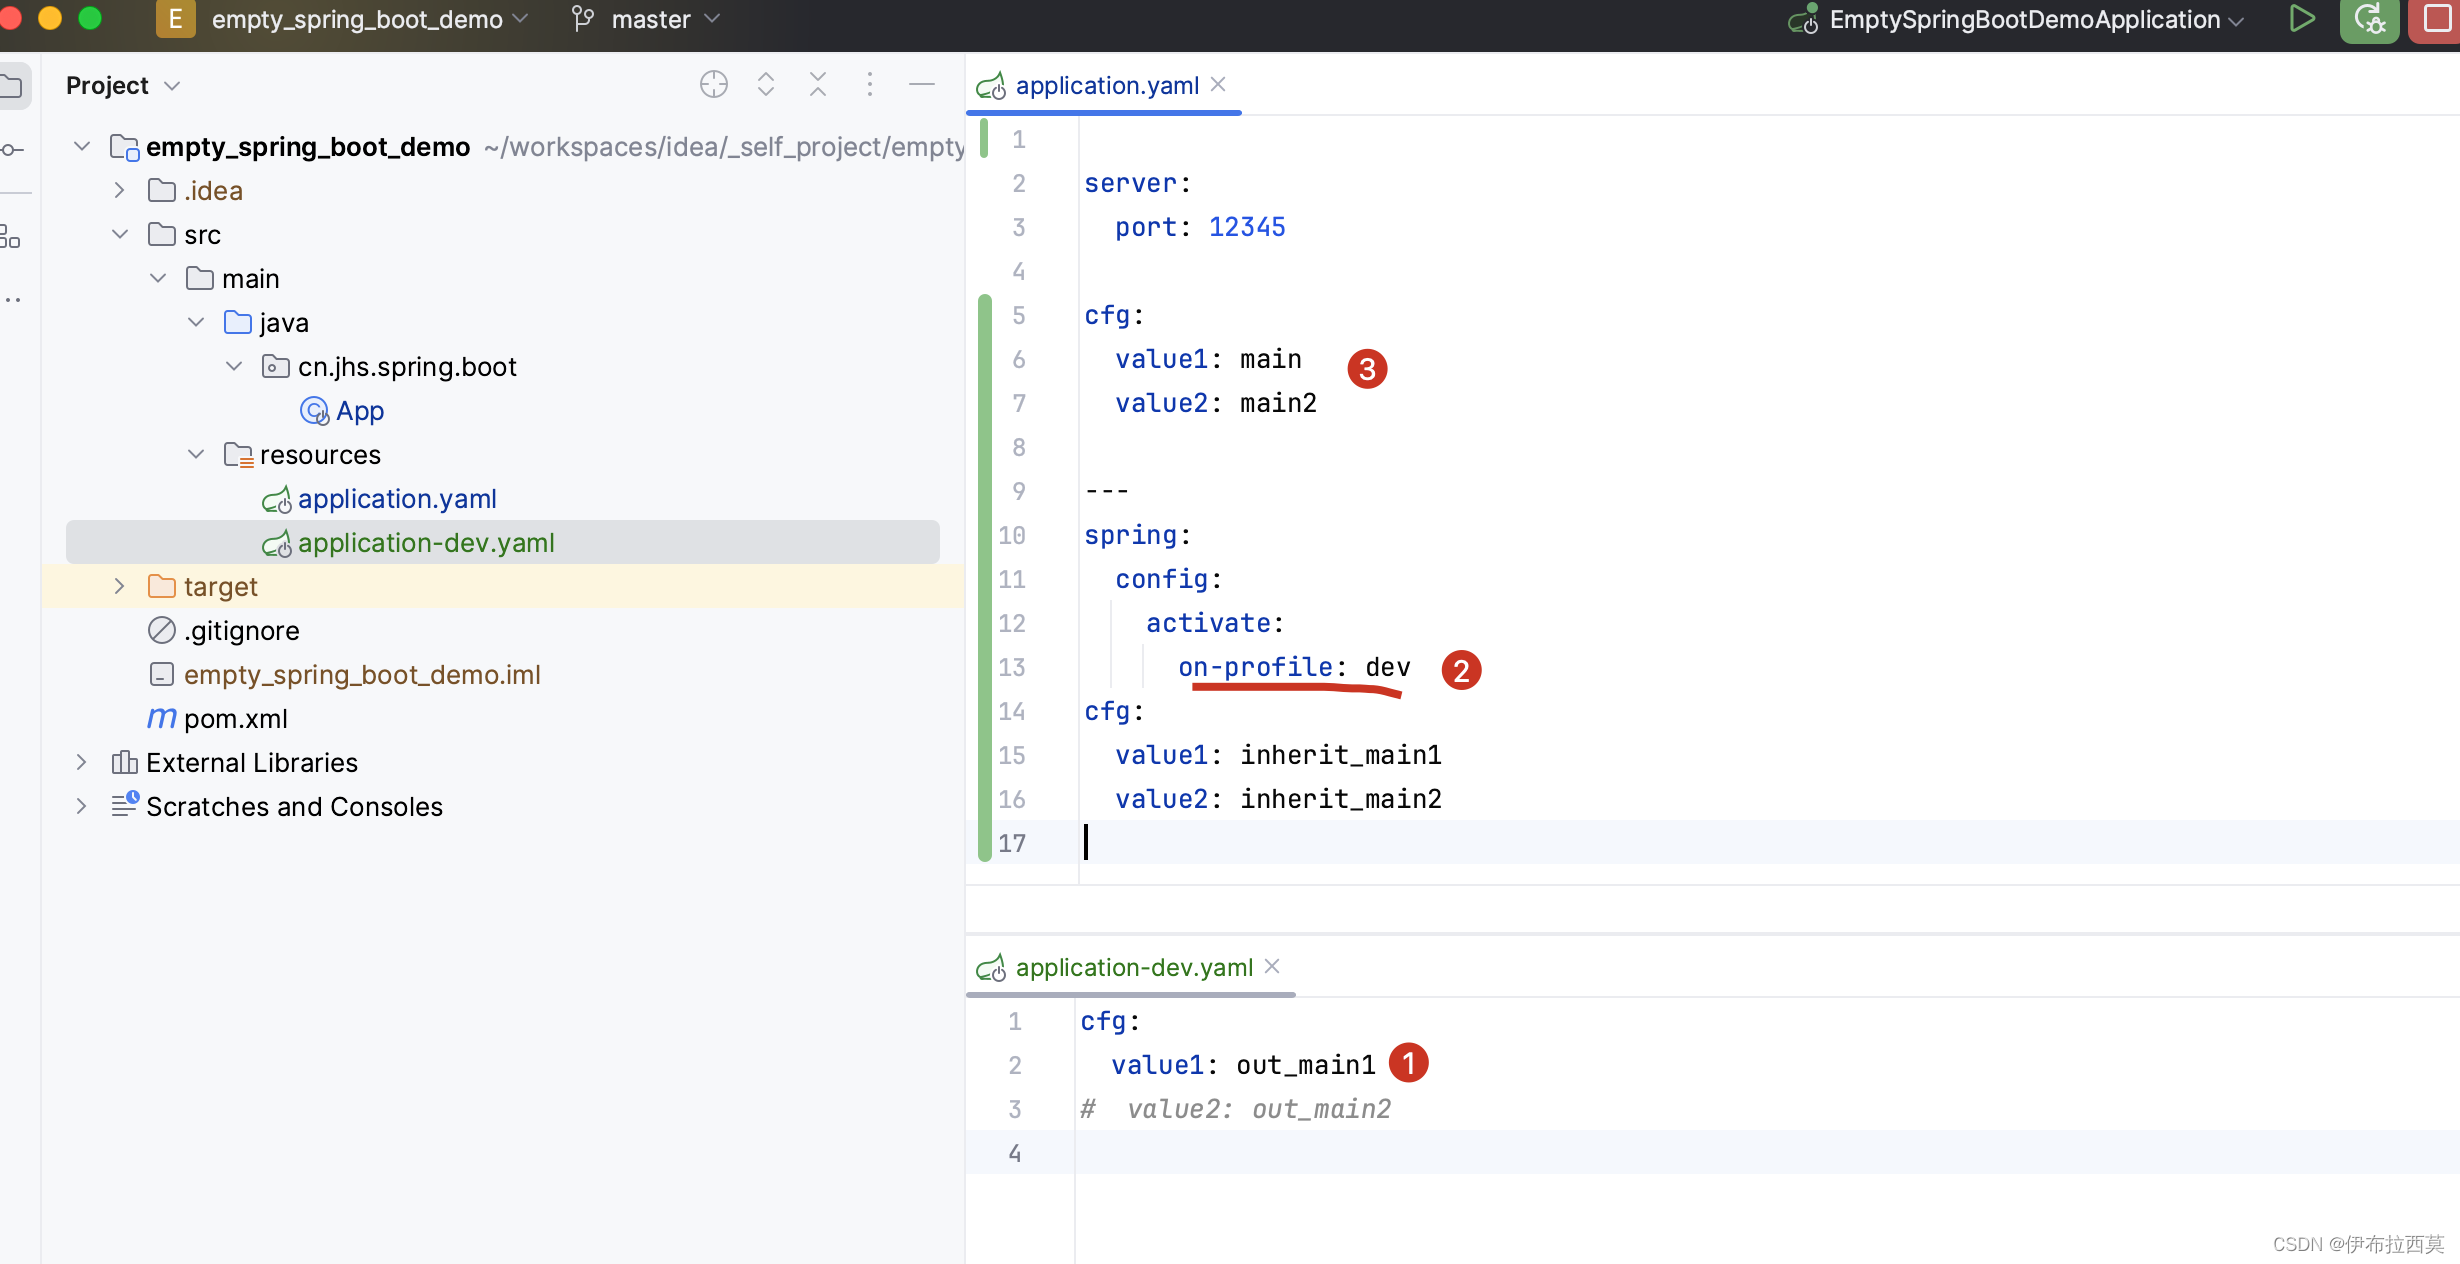
Task: Hide the Project panel with minimize icon
Action: (x=922, y=85)
